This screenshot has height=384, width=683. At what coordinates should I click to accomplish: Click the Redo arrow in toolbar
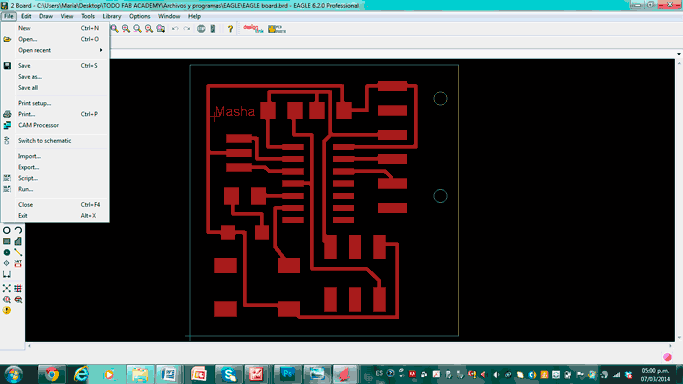[186, 29]
